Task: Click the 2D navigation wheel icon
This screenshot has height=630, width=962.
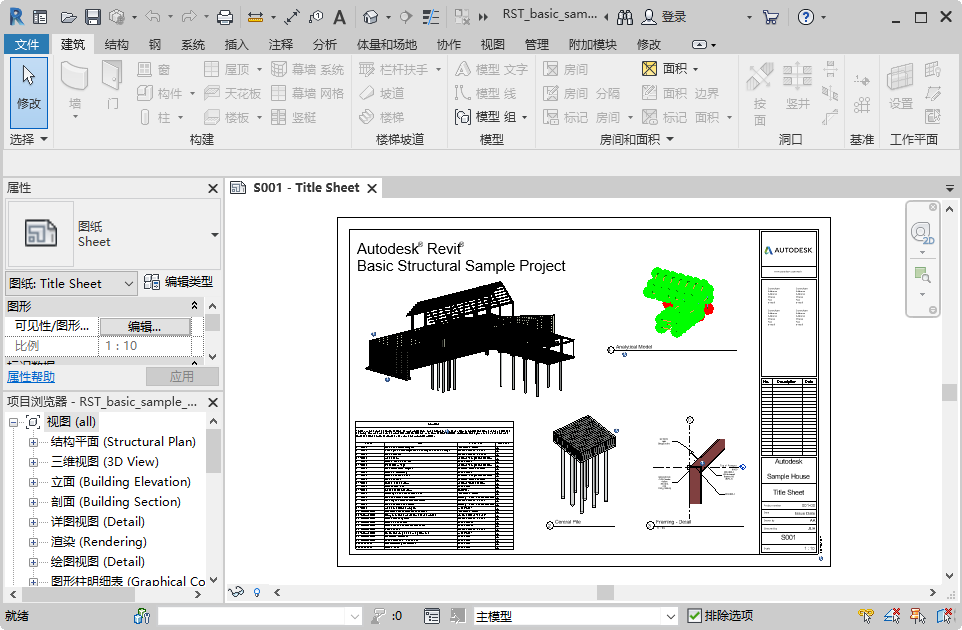Action: pyautogui.click(x=922, y=234)
